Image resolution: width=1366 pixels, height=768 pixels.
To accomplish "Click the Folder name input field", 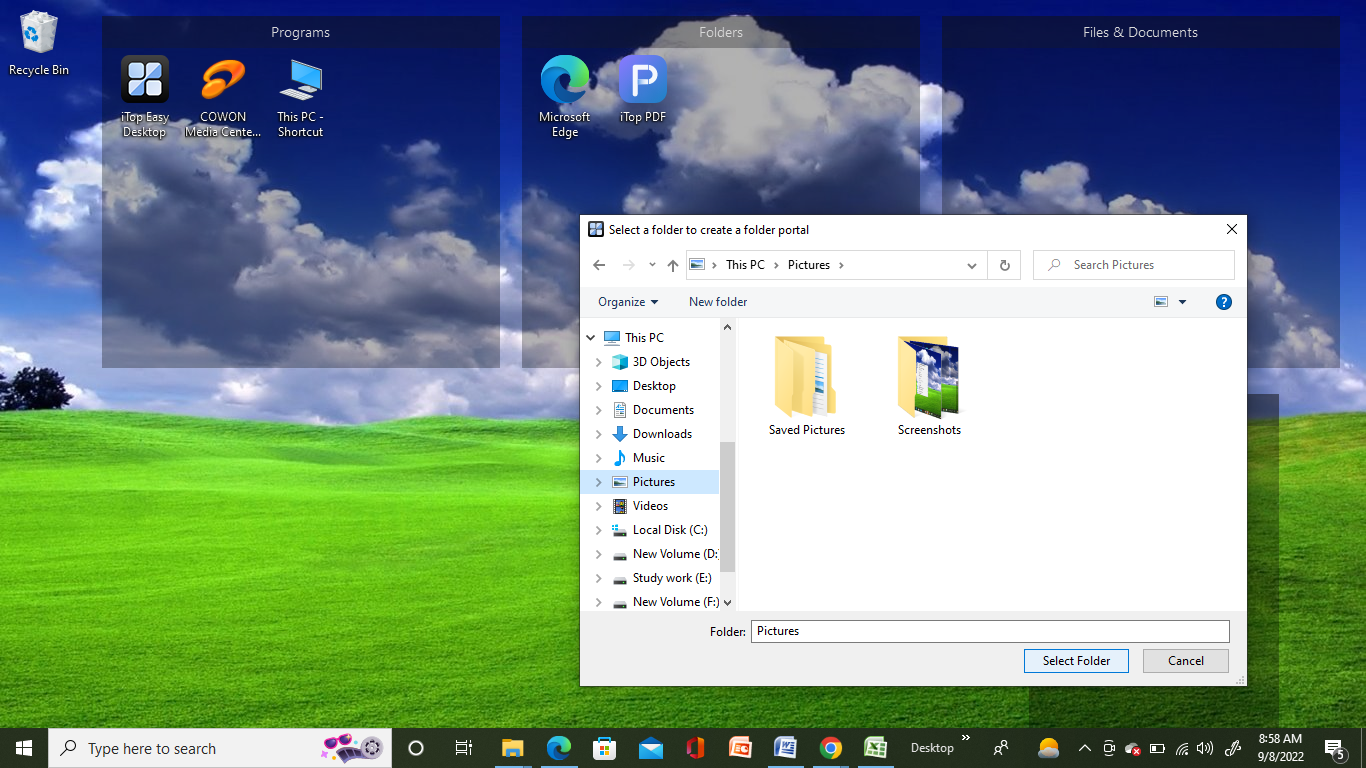I will 990,631.
